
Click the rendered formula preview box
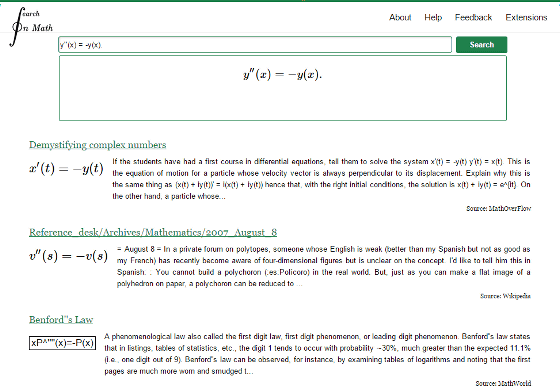283,88
